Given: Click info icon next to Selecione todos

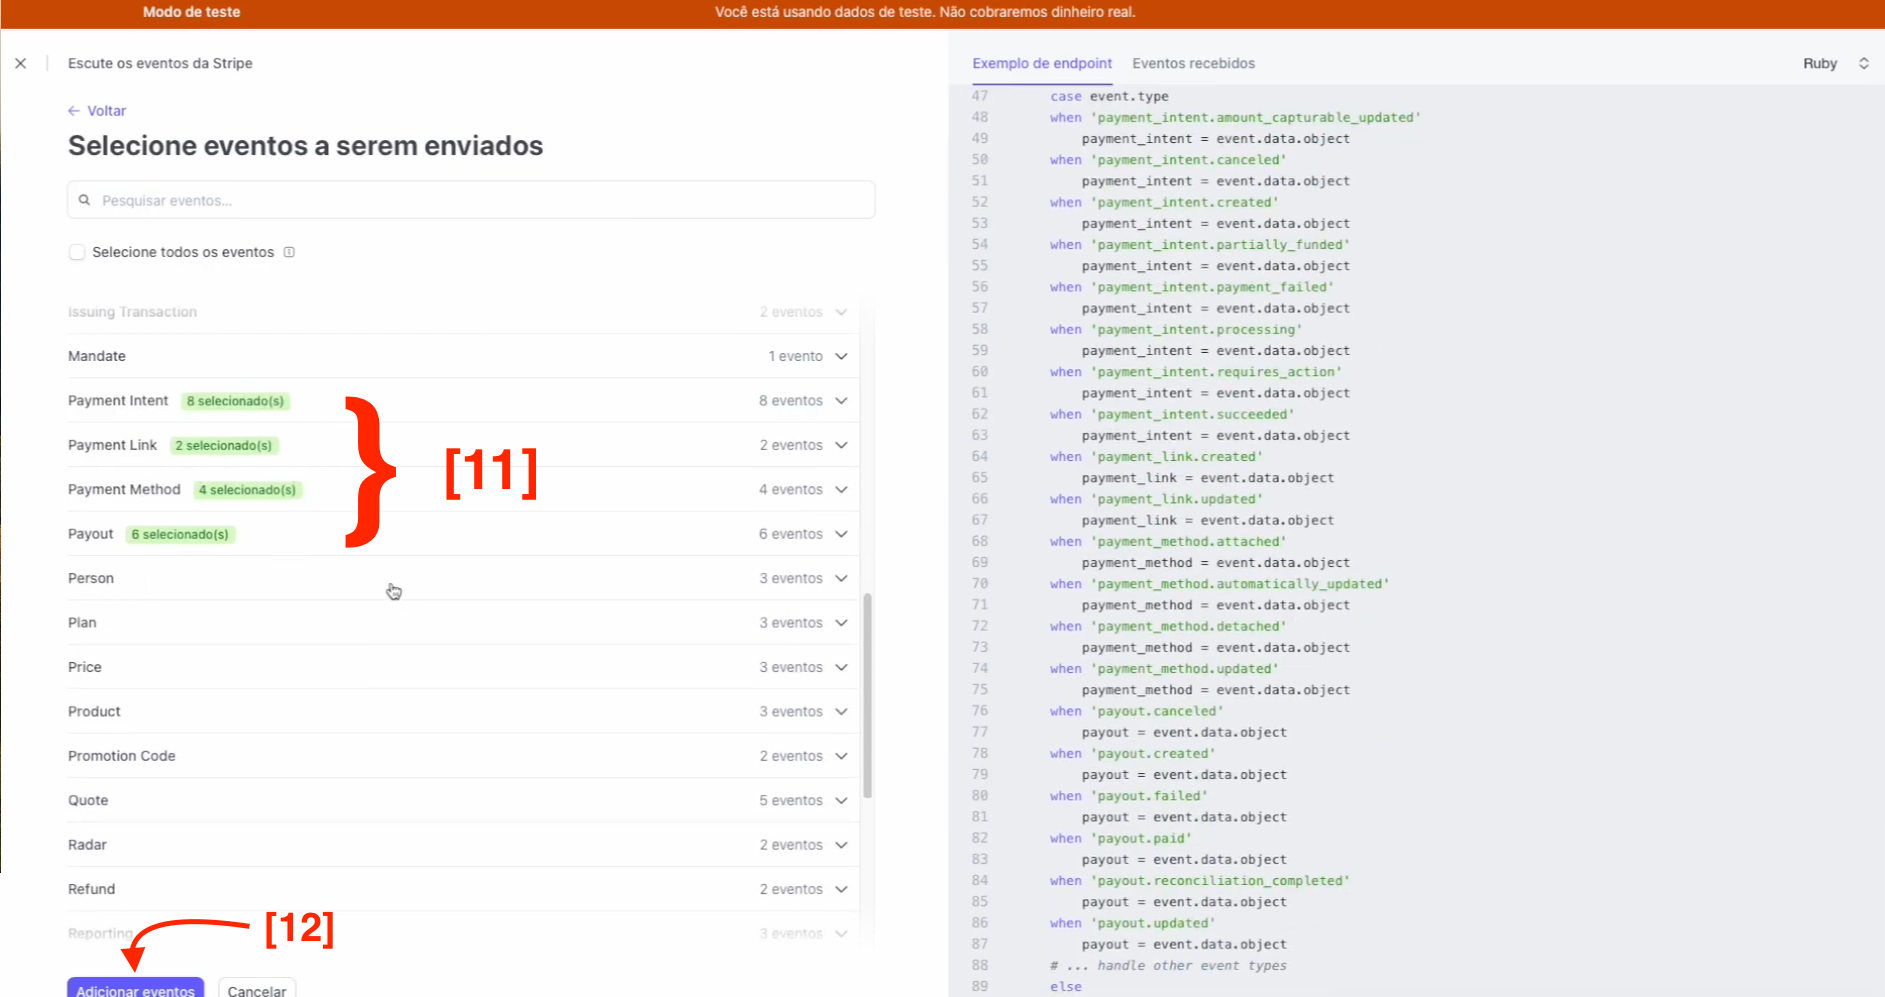Looking at the screenshot, I should pyautogui.click(x=289, y=252).
